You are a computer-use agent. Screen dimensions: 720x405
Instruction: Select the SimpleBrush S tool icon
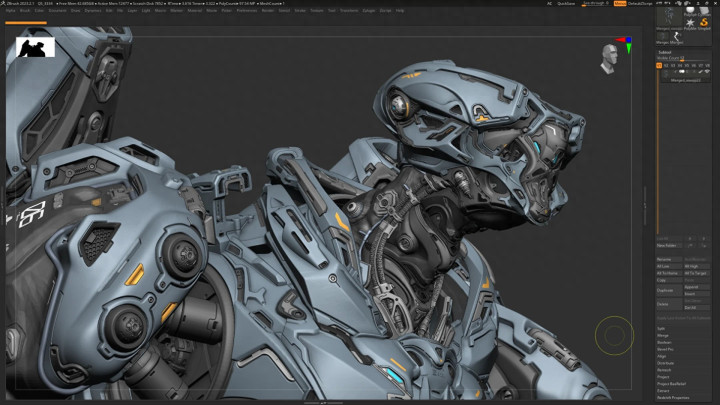point(704,20)
